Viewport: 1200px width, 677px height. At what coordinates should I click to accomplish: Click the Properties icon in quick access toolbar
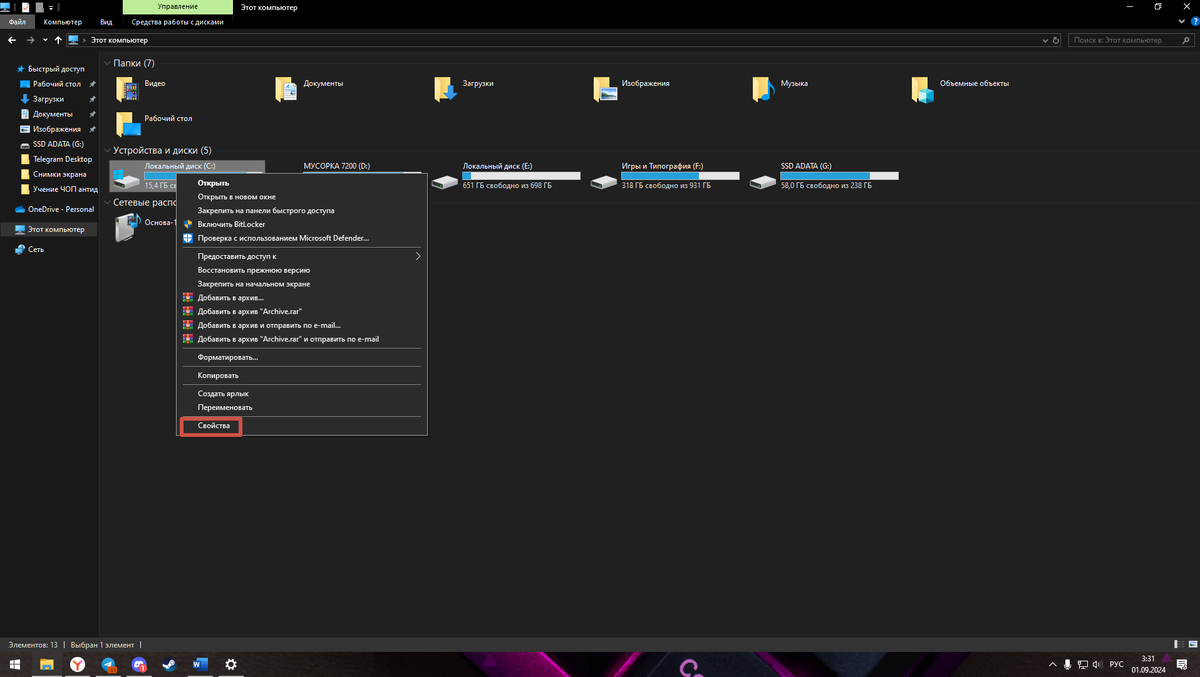26,7
